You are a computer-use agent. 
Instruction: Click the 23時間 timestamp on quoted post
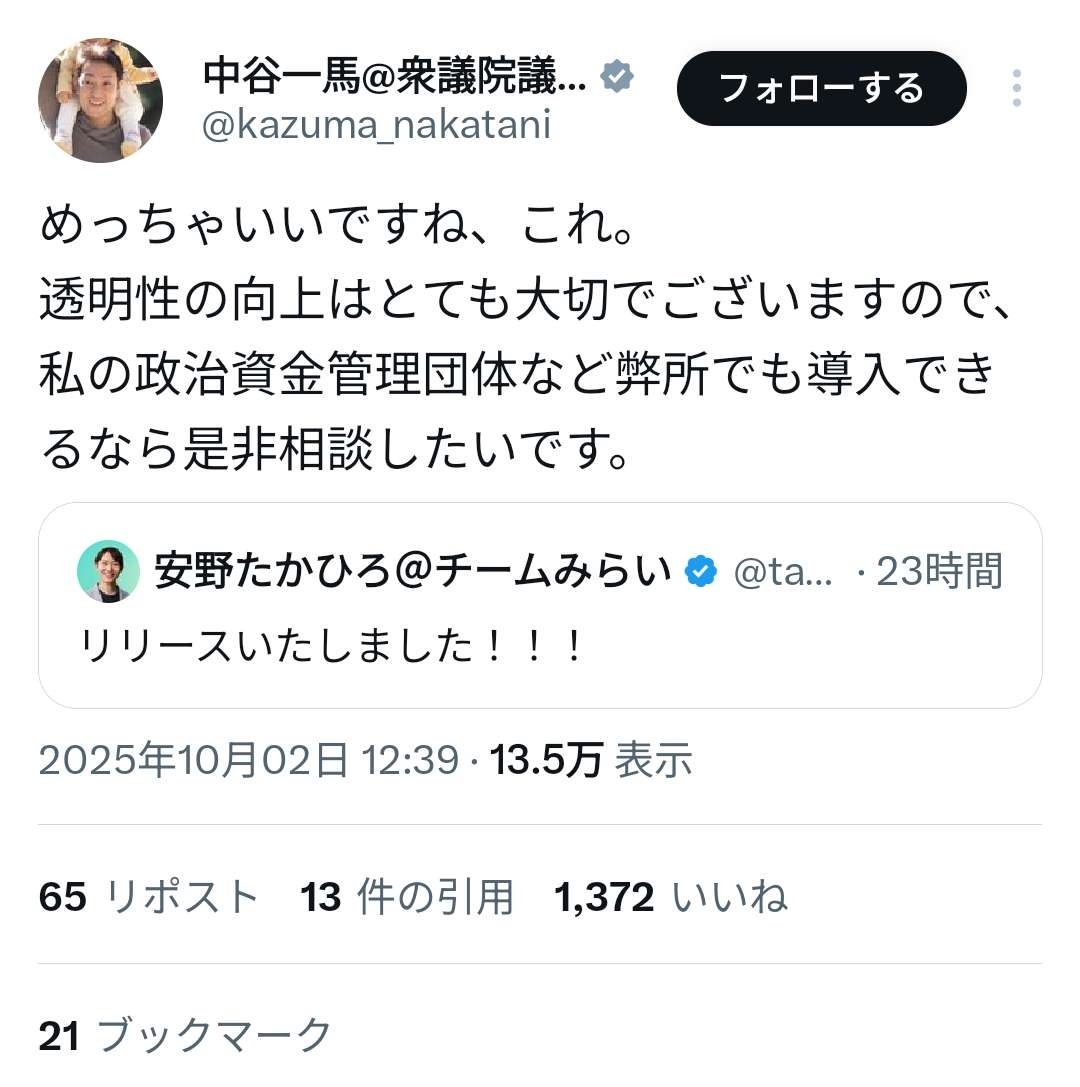pos(938,571)
